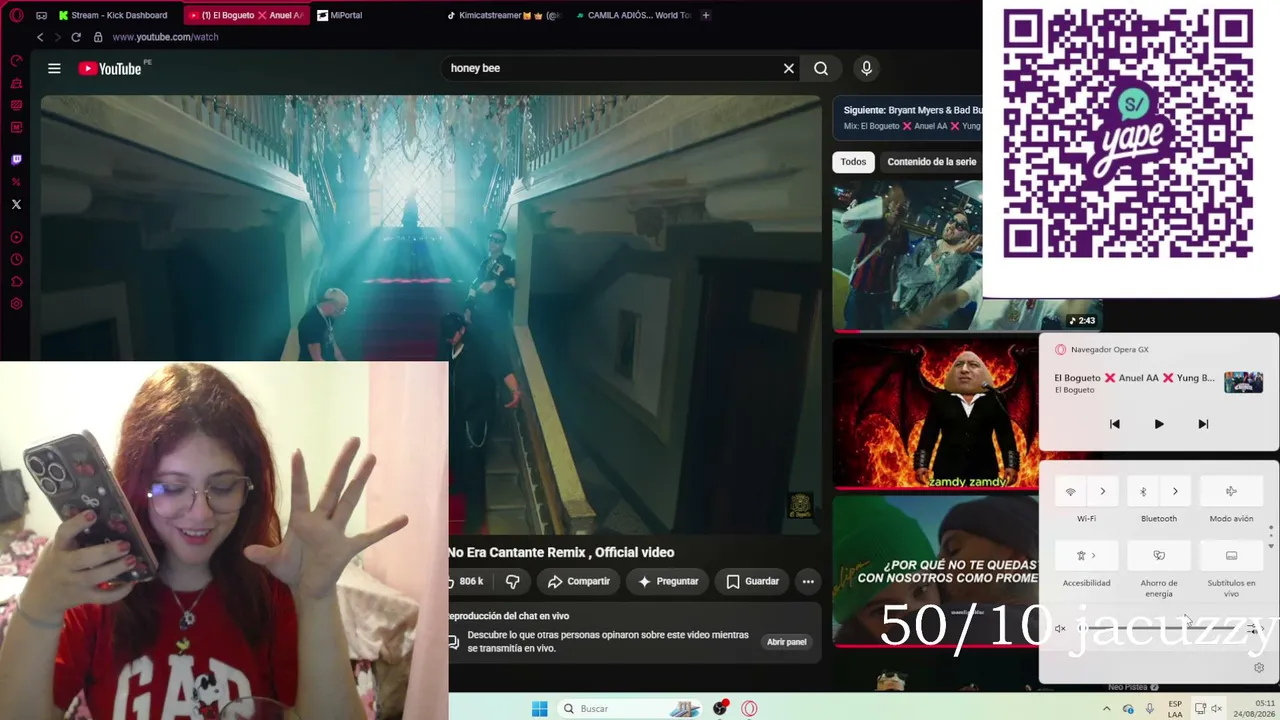Open ESP LAA keyboard language indicator
This screenshot has width=1280, height=720.
[1175, 708]
